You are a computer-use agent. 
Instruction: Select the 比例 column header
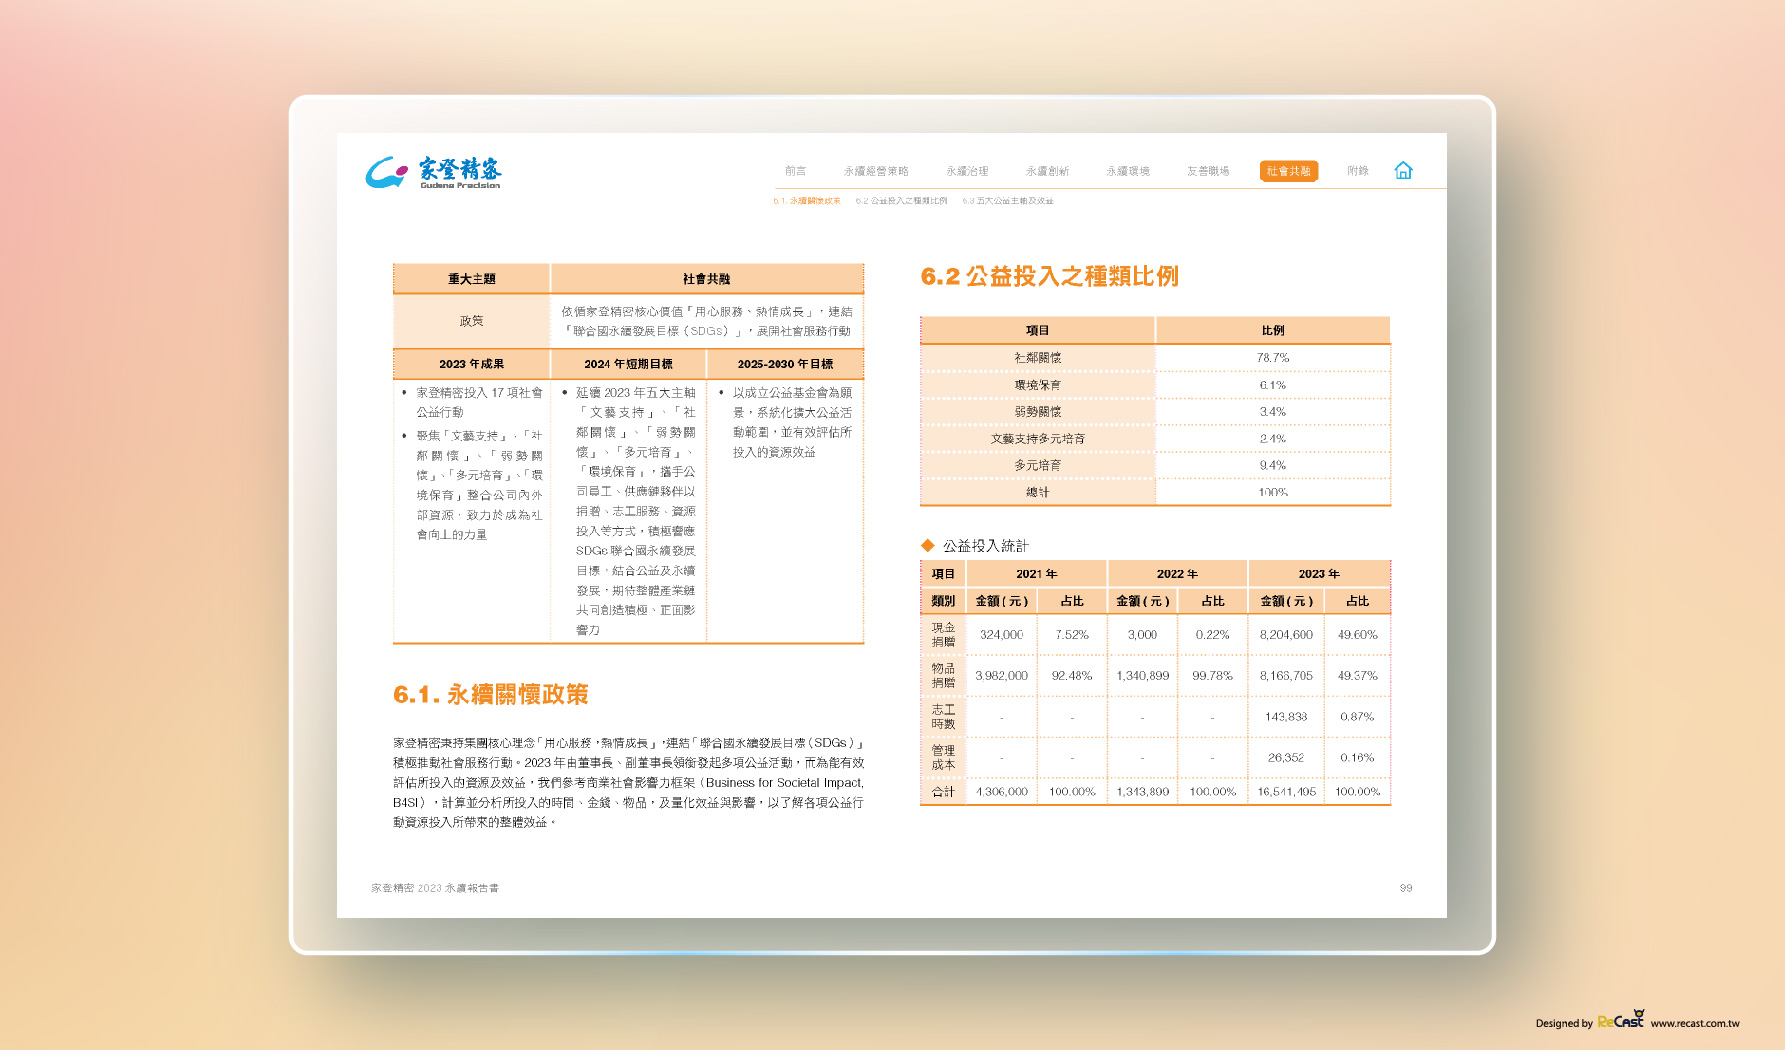coord(1273,331)
